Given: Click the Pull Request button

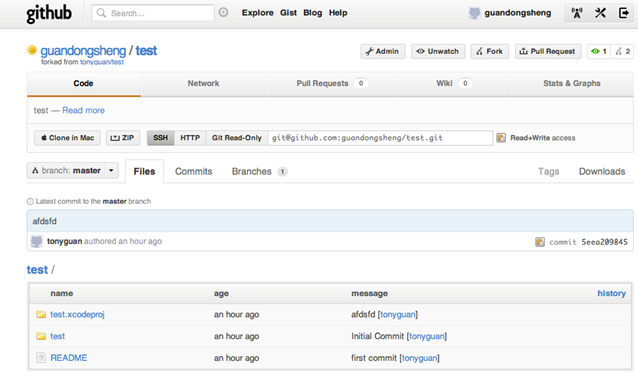Looking at the screenshot, I should click(548, 51).
